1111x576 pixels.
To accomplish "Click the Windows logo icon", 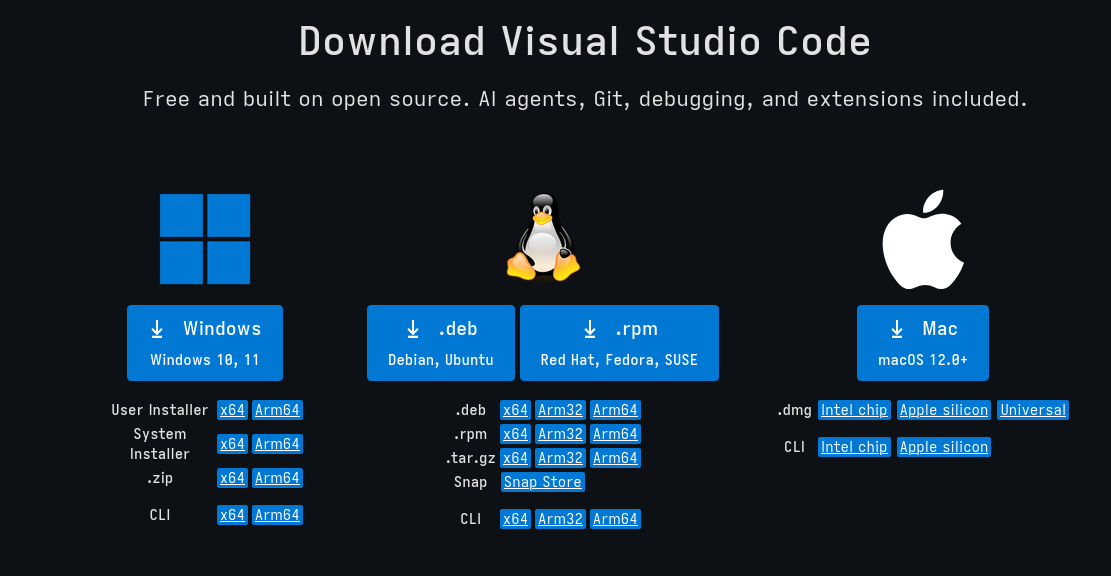I will [205, 239].
